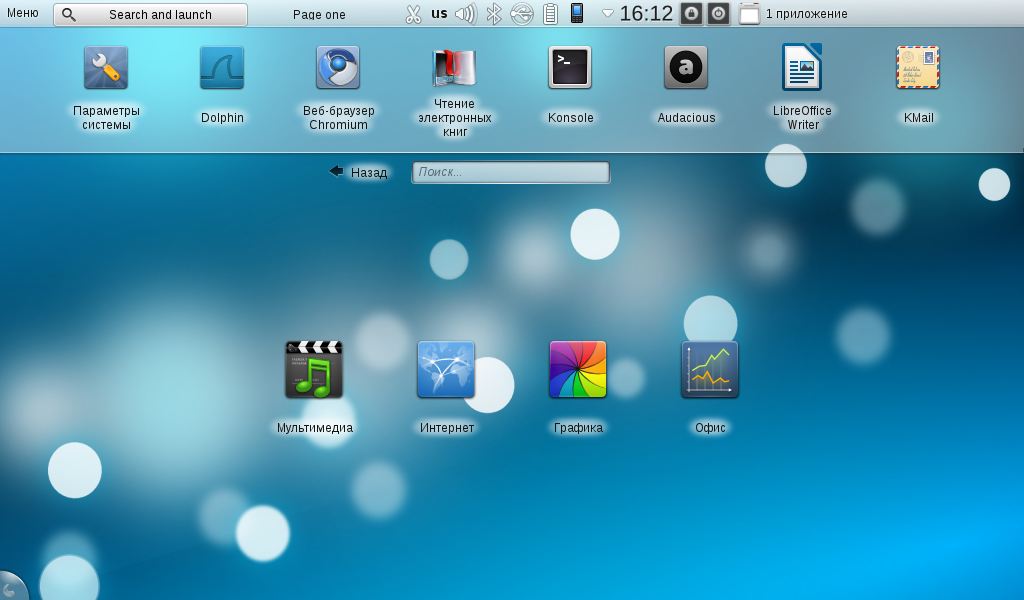Open the Konsole terminal
Screen dimensions: 1024x600
point(570,68)
